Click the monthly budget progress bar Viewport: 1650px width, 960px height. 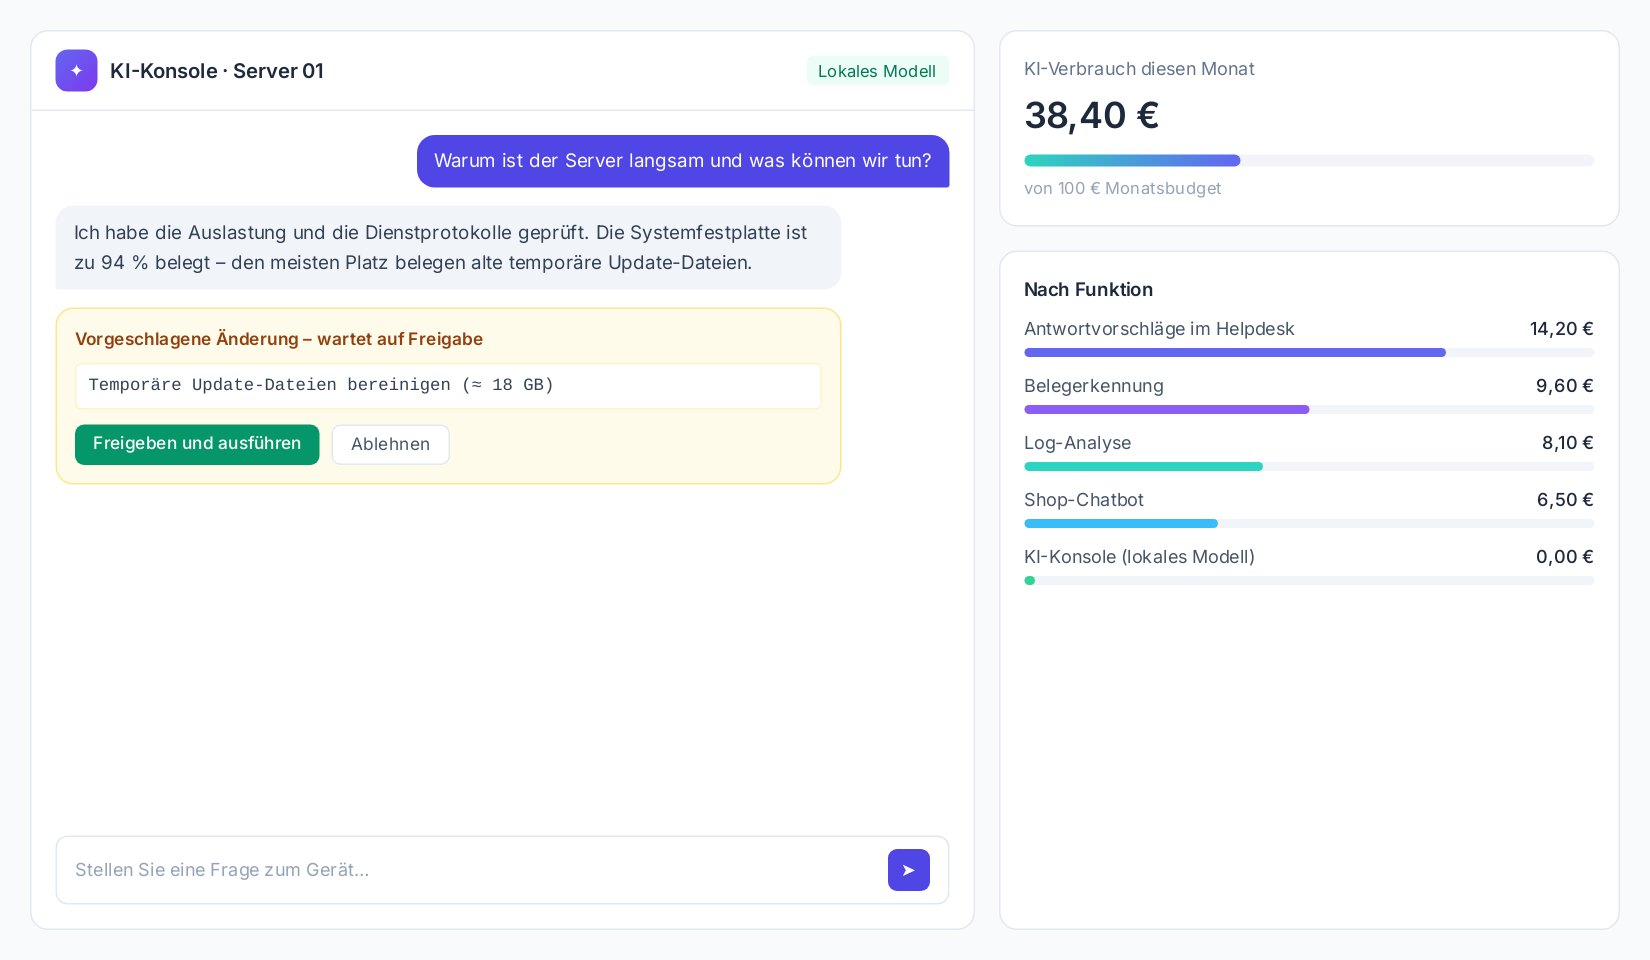(x=1309, y=161)
